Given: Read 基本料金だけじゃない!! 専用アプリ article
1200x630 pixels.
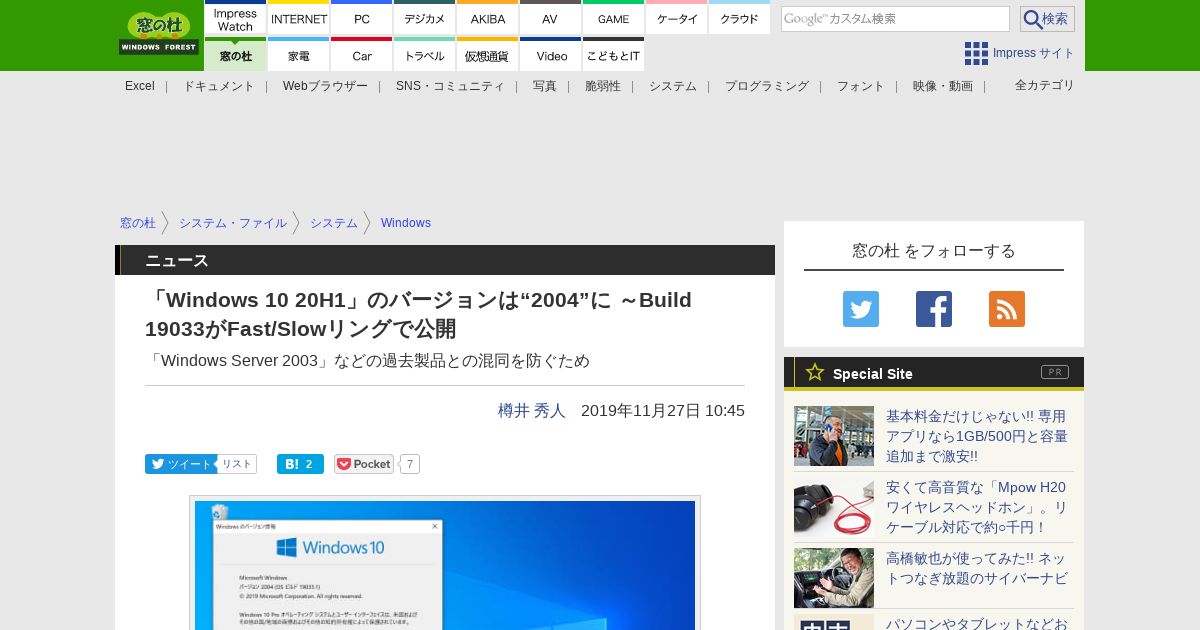Looking at the screenshot, I should click(977, 436).
